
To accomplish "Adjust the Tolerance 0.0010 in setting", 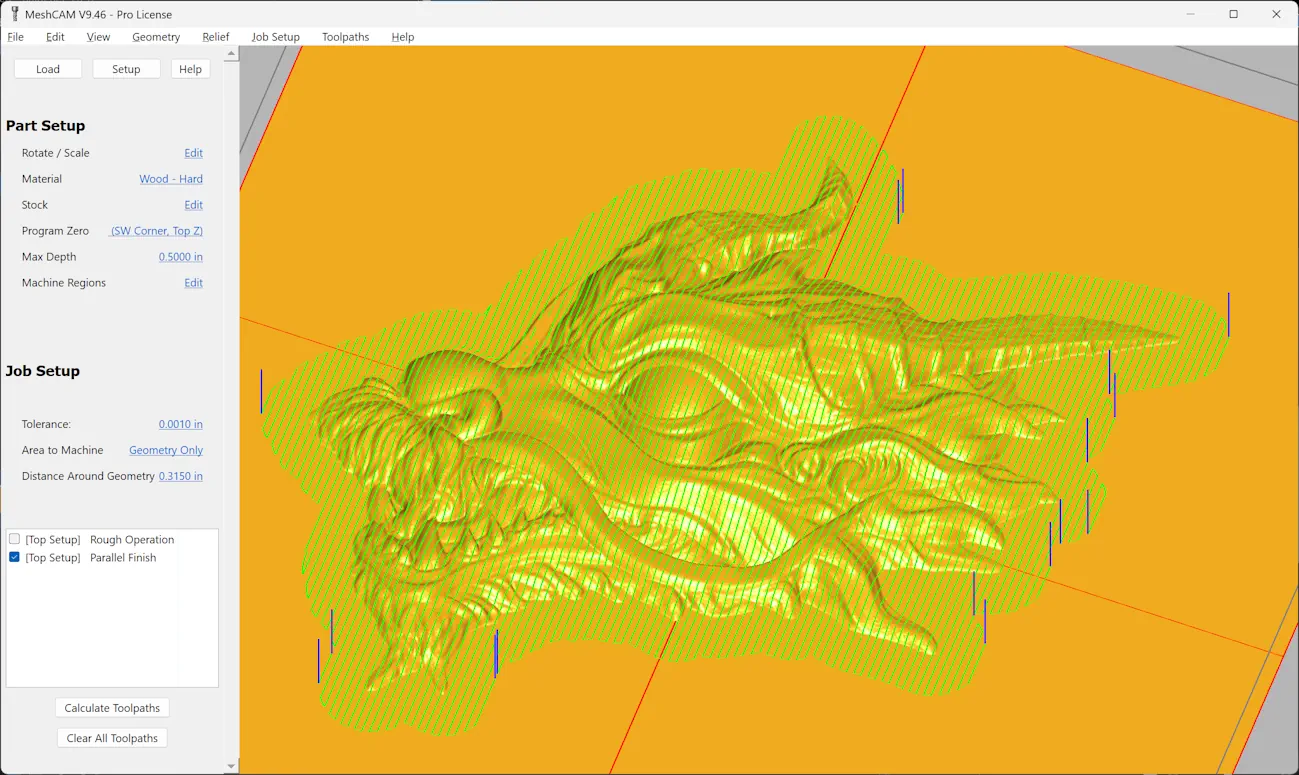I will pos(180,423).
